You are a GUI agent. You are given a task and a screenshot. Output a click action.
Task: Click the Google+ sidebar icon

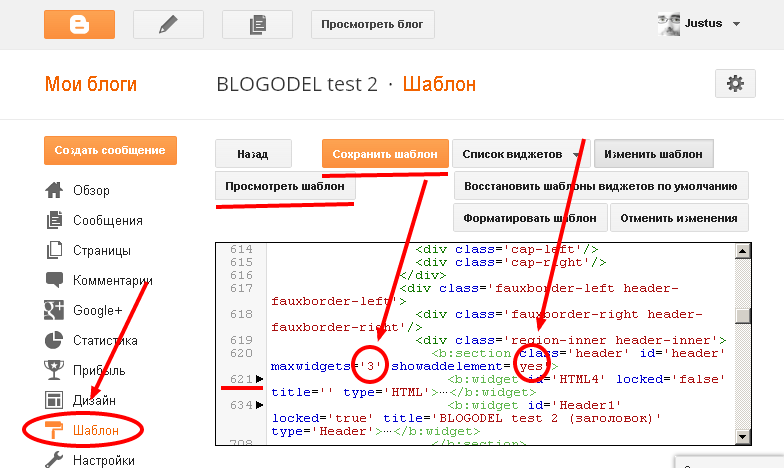point(55,310)
